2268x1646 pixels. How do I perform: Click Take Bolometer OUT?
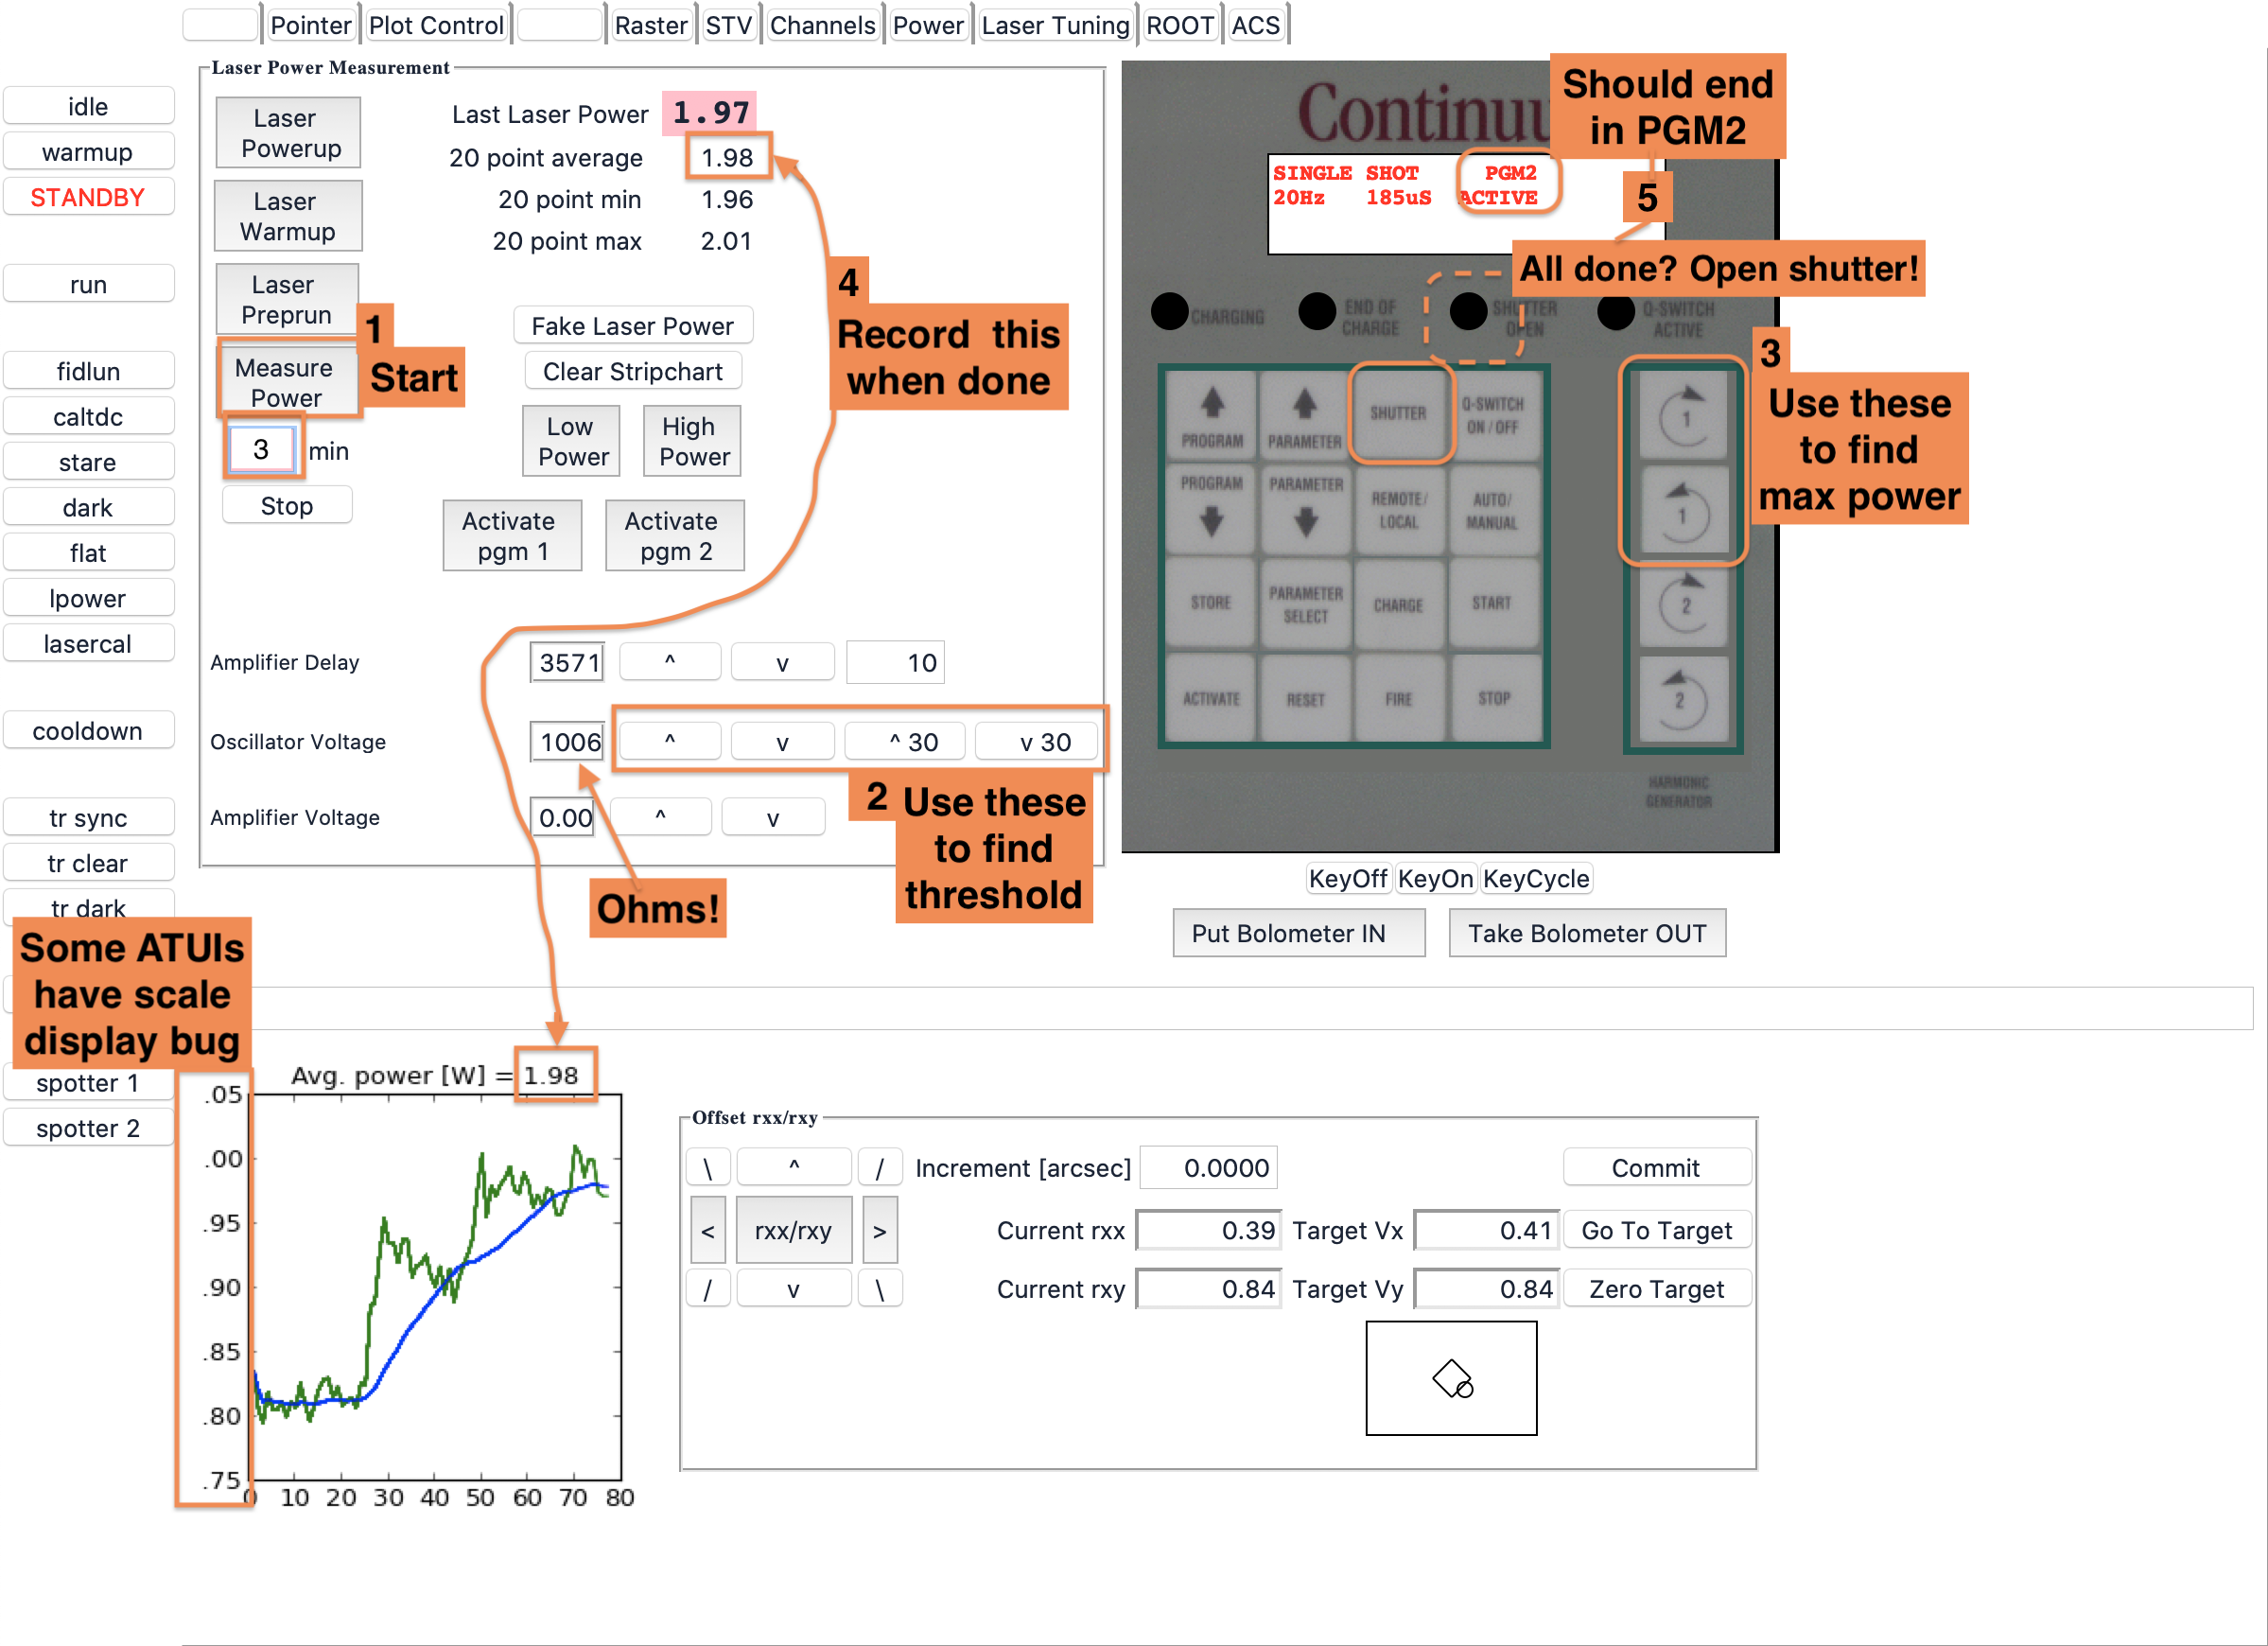click(x=1587, y=932)
